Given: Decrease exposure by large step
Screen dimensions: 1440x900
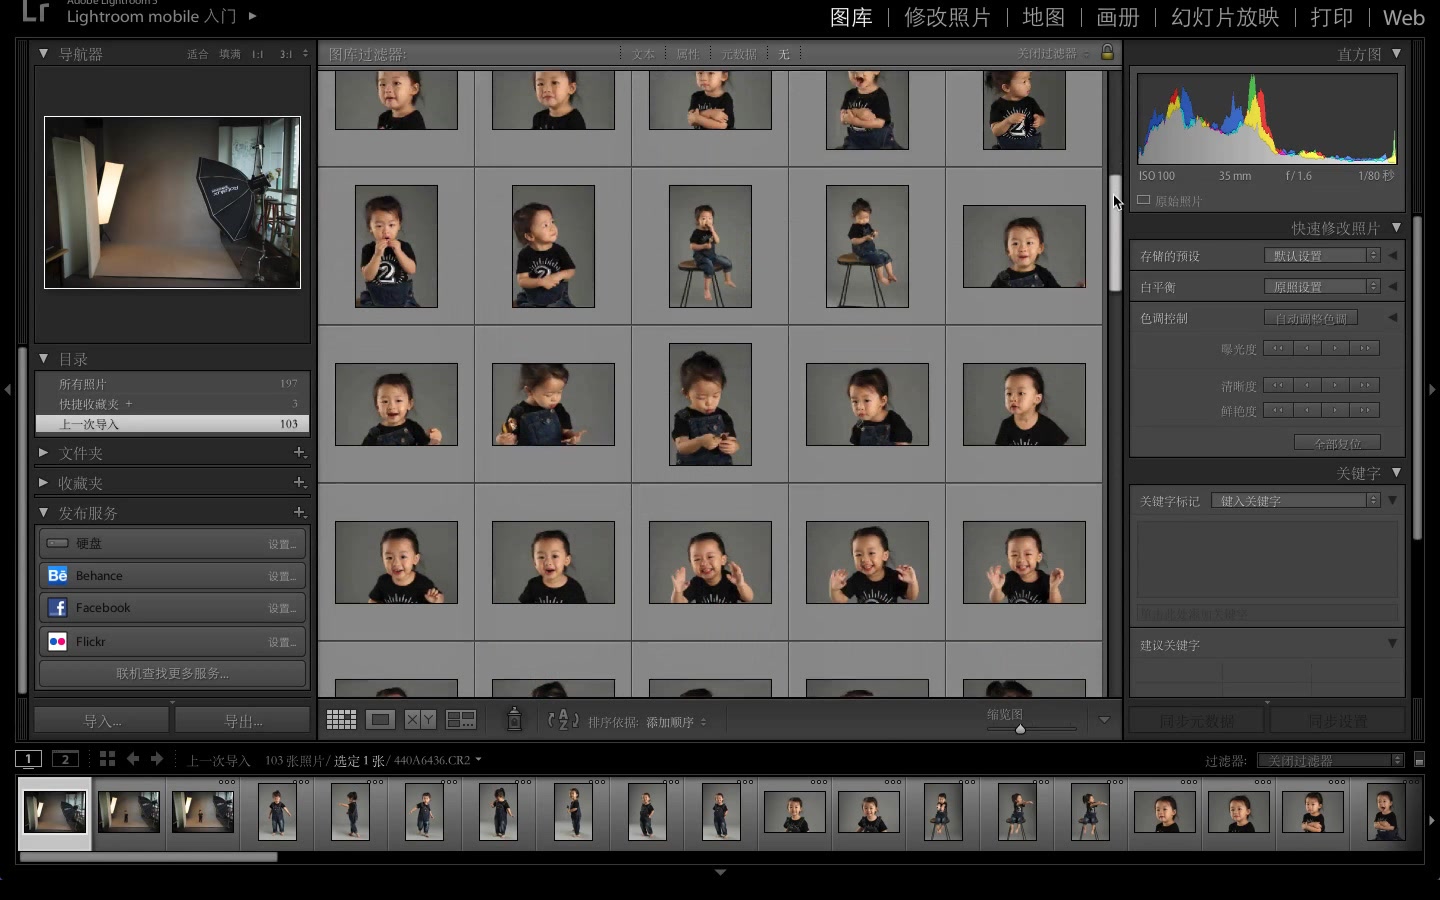Looking at the screenshot, I should pyautogui.click(x=1278, y=348).
